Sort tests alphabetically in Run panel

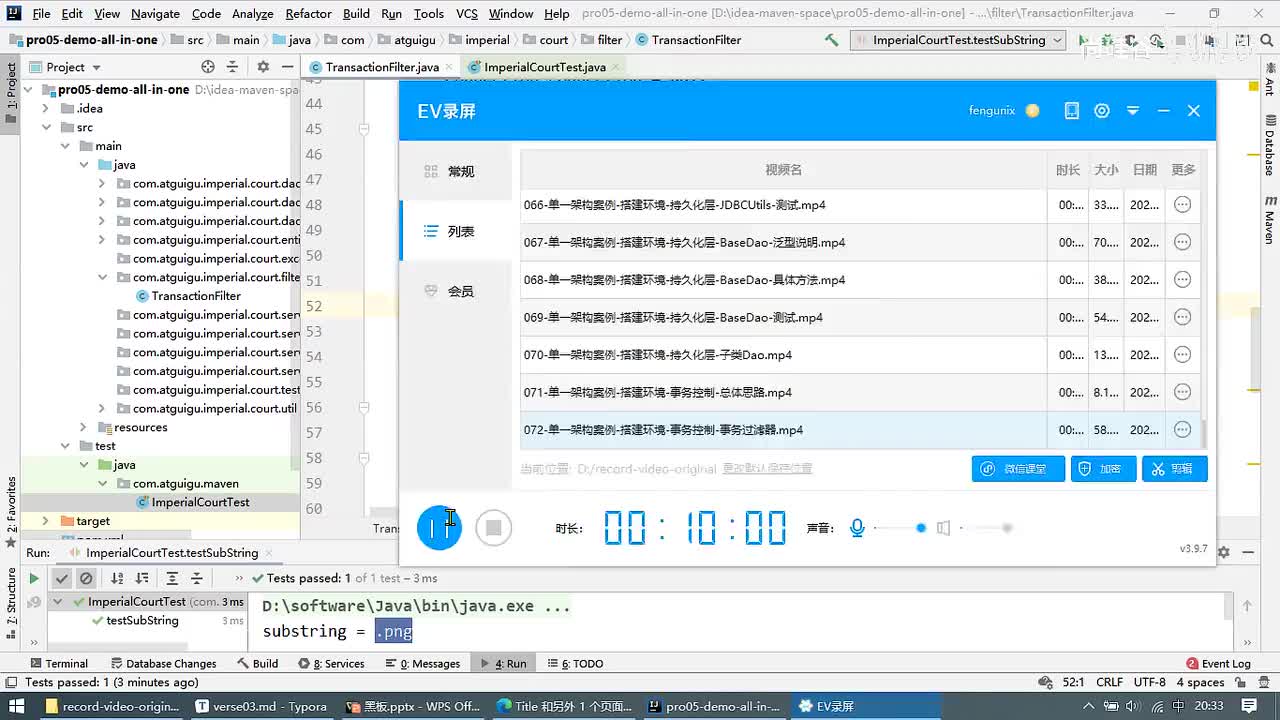click(118, 578)
